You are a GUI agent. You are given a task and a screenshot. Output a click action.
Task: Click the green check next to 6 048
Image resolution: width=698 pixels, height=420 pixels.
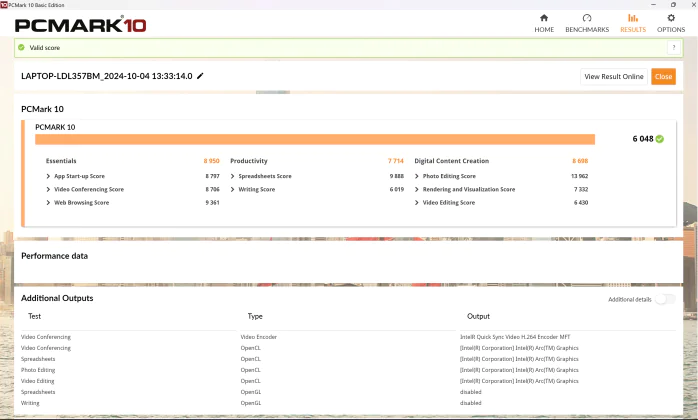click(660, 139)
